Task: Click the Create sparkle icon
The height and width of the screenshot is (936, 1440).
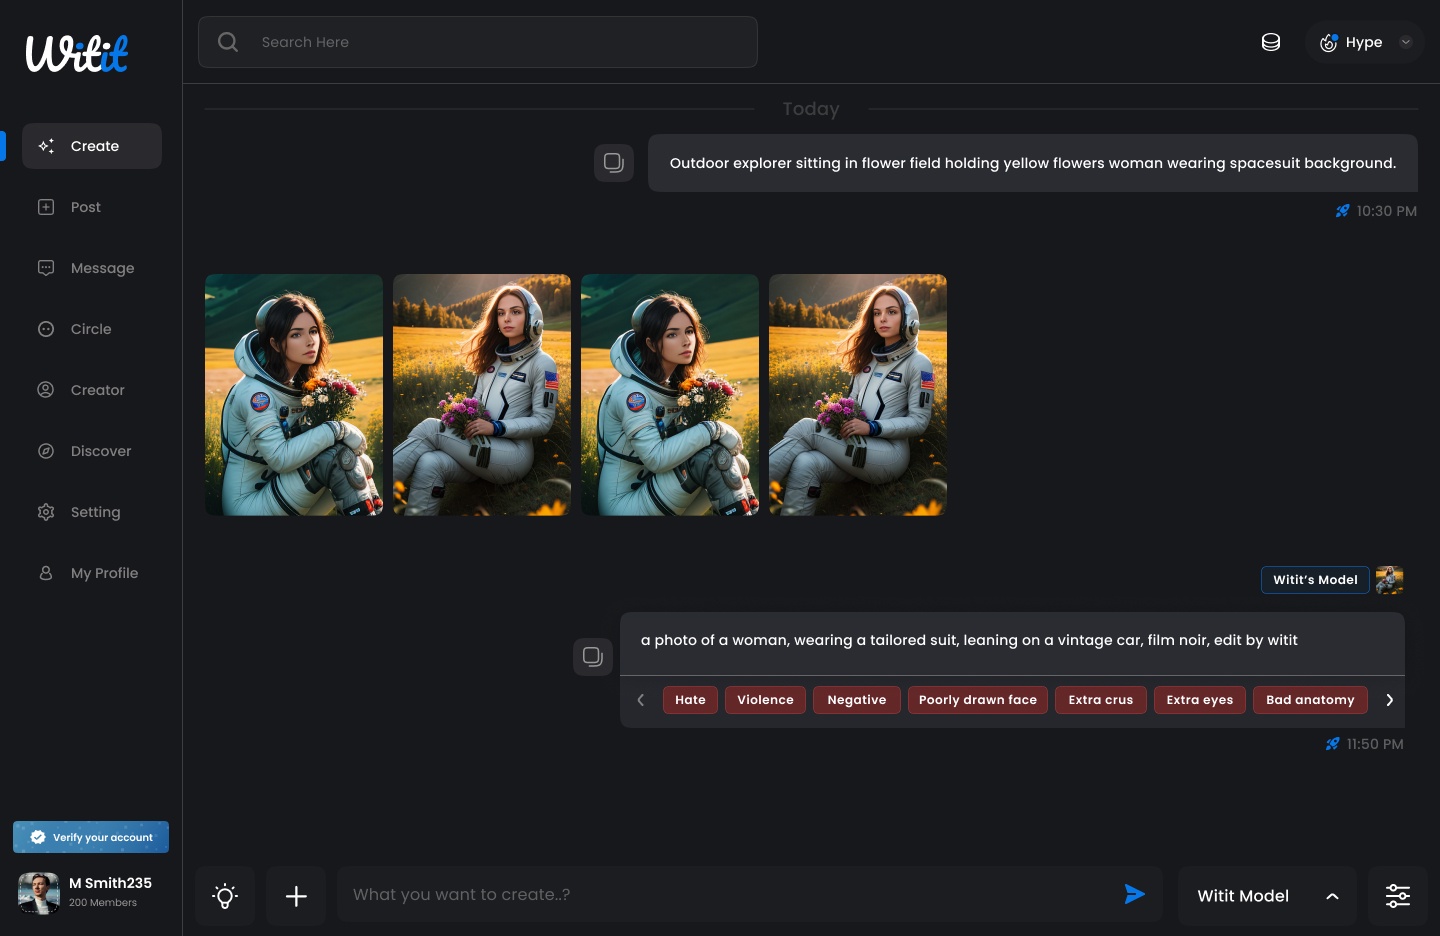Action: [46, 146]
